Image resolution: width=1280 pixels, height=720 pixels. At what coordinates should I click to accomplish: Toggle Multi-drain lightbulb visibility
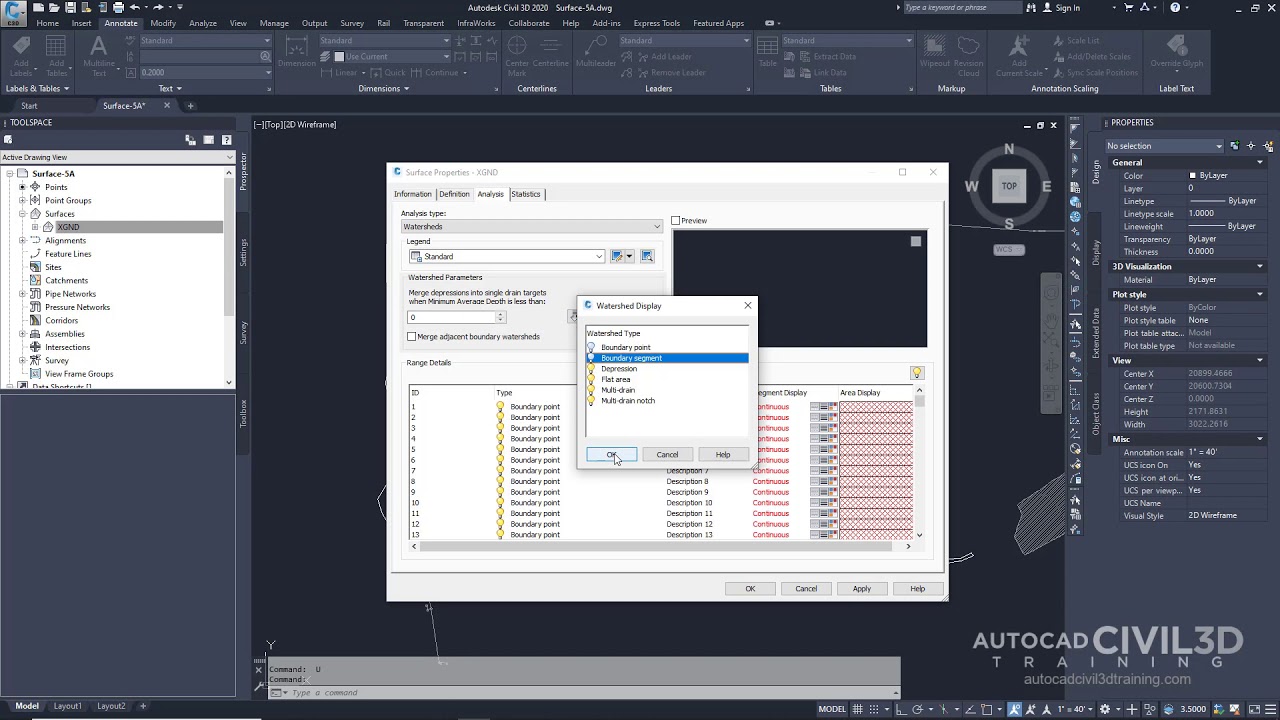click(591, 390)
